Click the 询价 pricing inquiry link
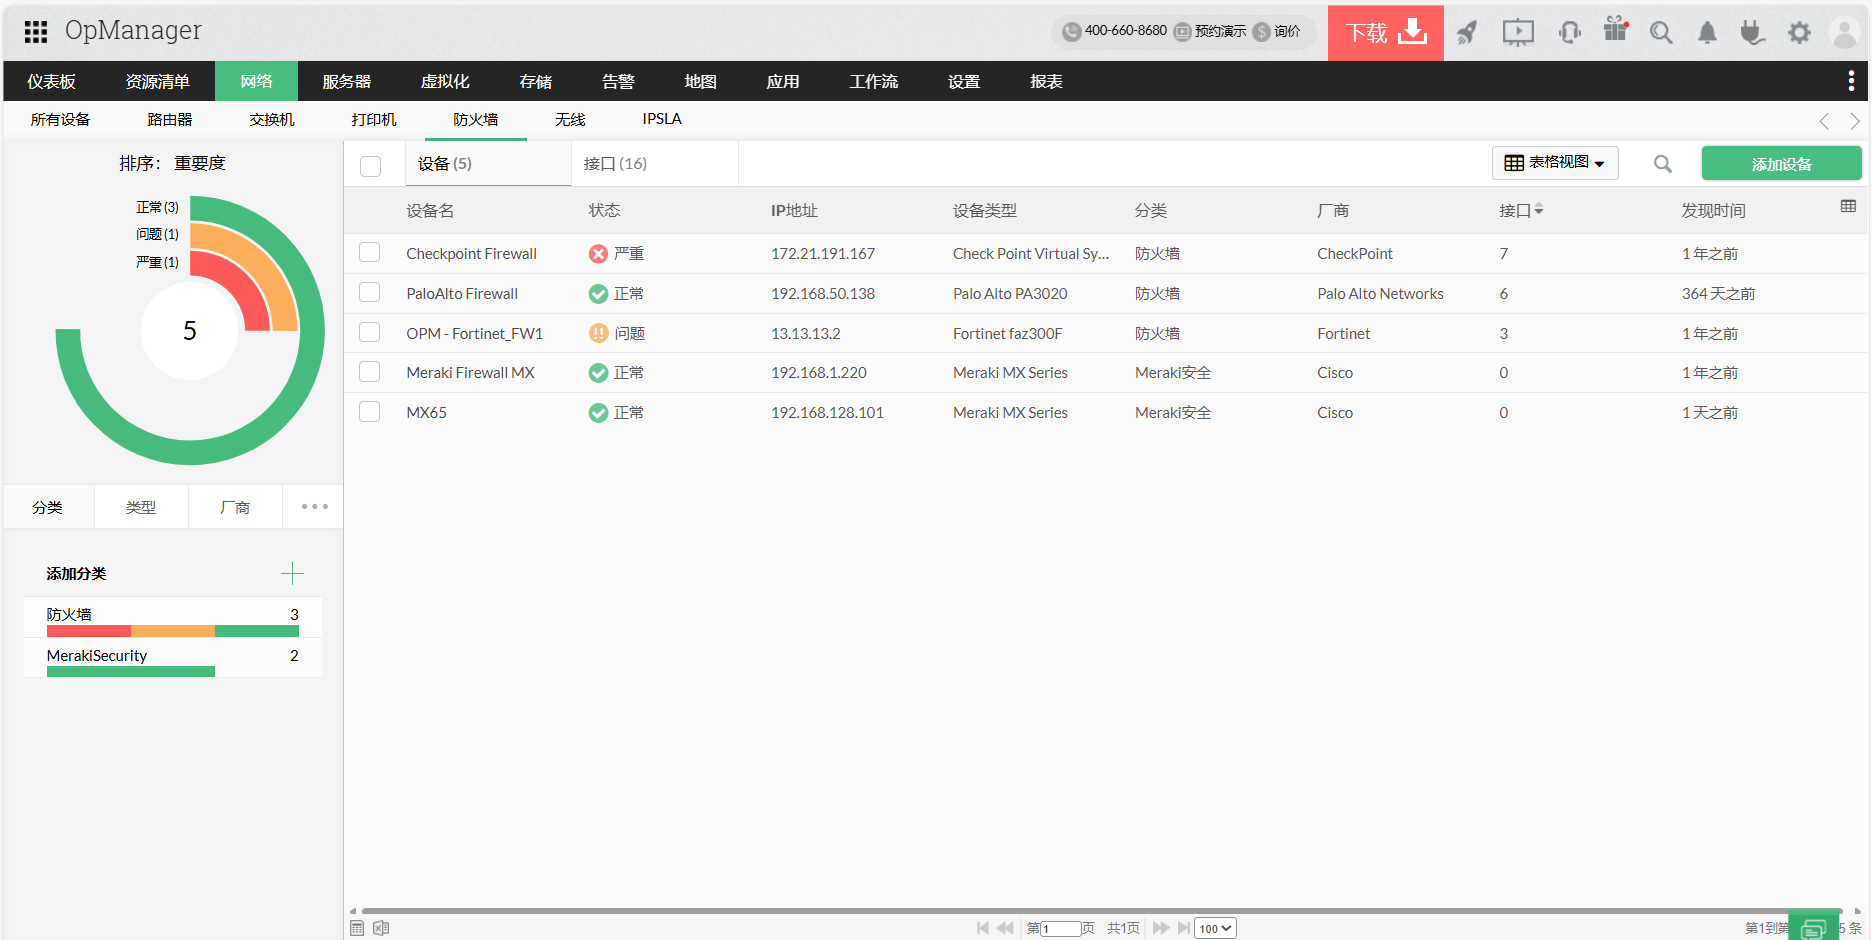Image resolution: width=1872 pixels, height=940 pixels. [x=1277, y=31]
